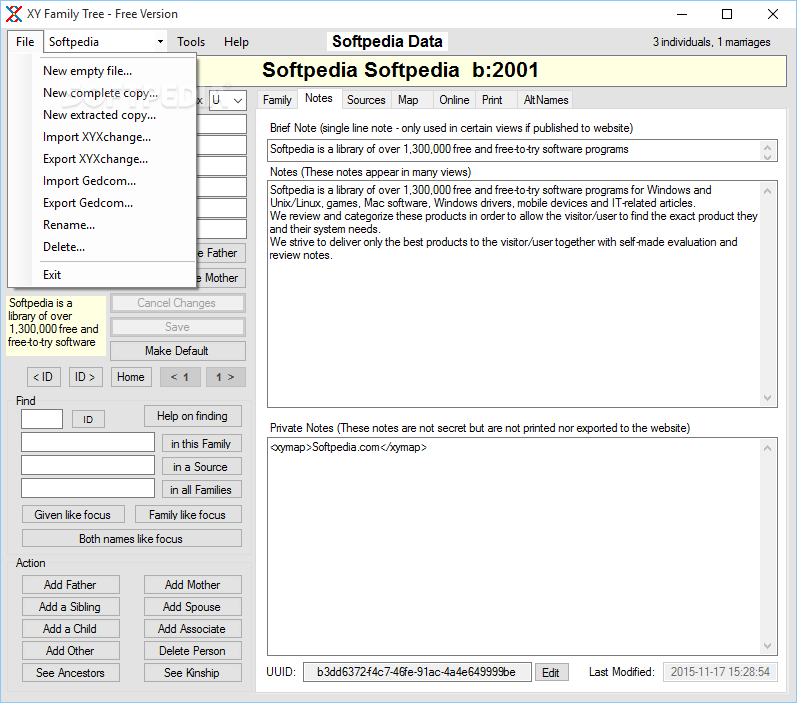
Task: Click the Last Modified date field
Action: [720, 672]
